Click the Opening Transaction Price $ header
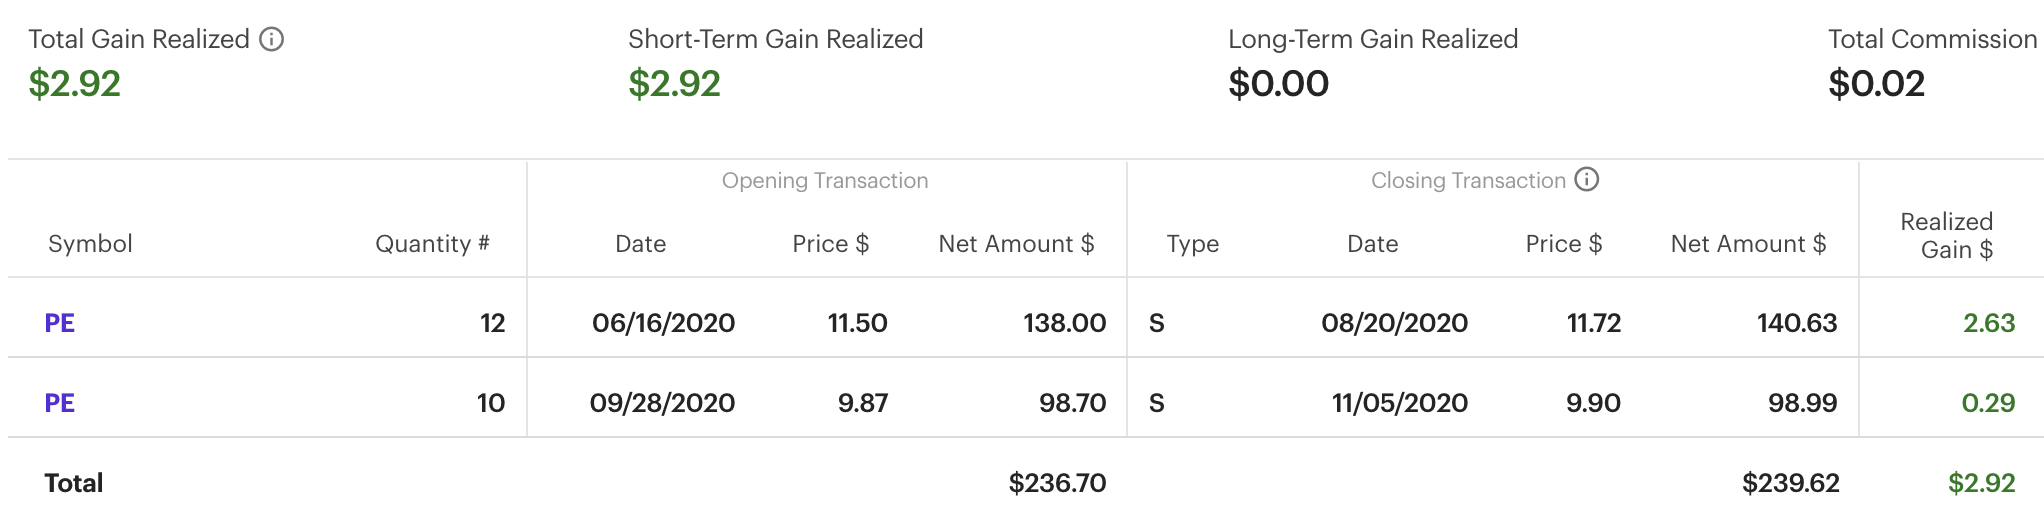This screenshot has width=2044, height=510. pos(830,244)
